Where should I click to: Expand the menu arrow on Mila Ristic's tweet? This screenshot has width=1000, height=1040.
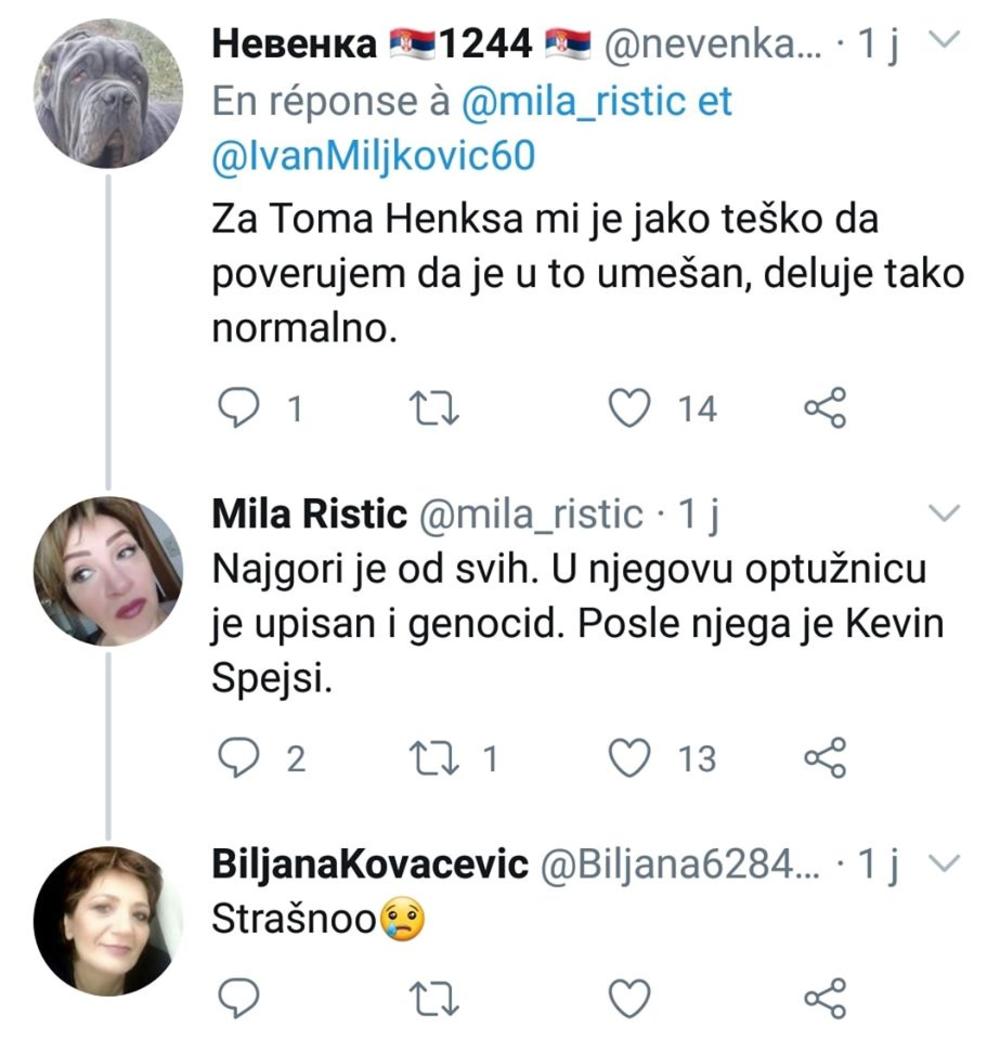tap(942, 514)
